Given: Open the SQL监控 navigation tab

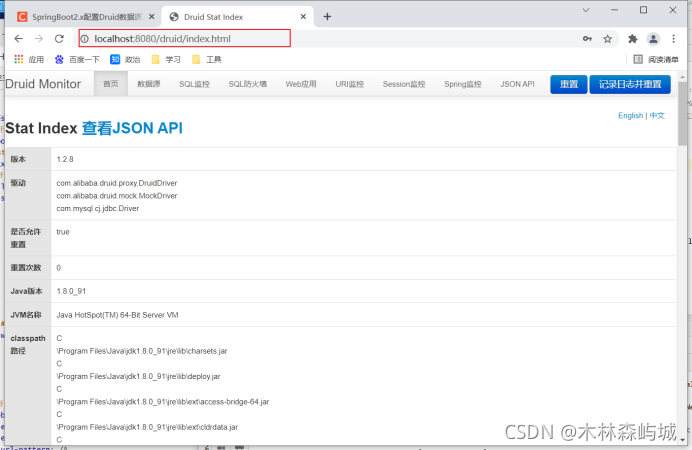Looking at the screenshot, I should tap(194, 84).
